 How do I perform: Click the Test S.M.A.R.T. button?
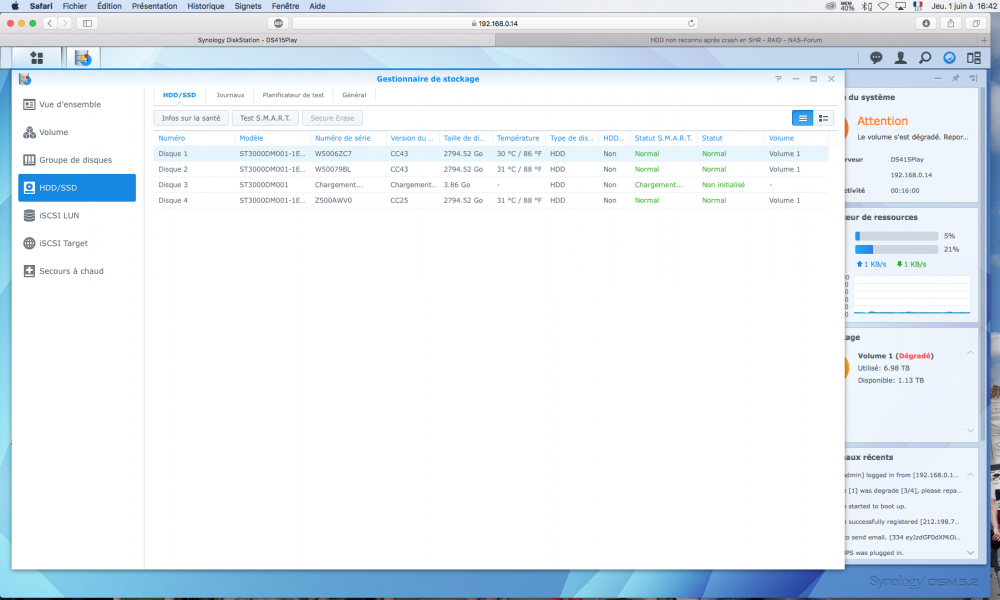click(265, 118)
